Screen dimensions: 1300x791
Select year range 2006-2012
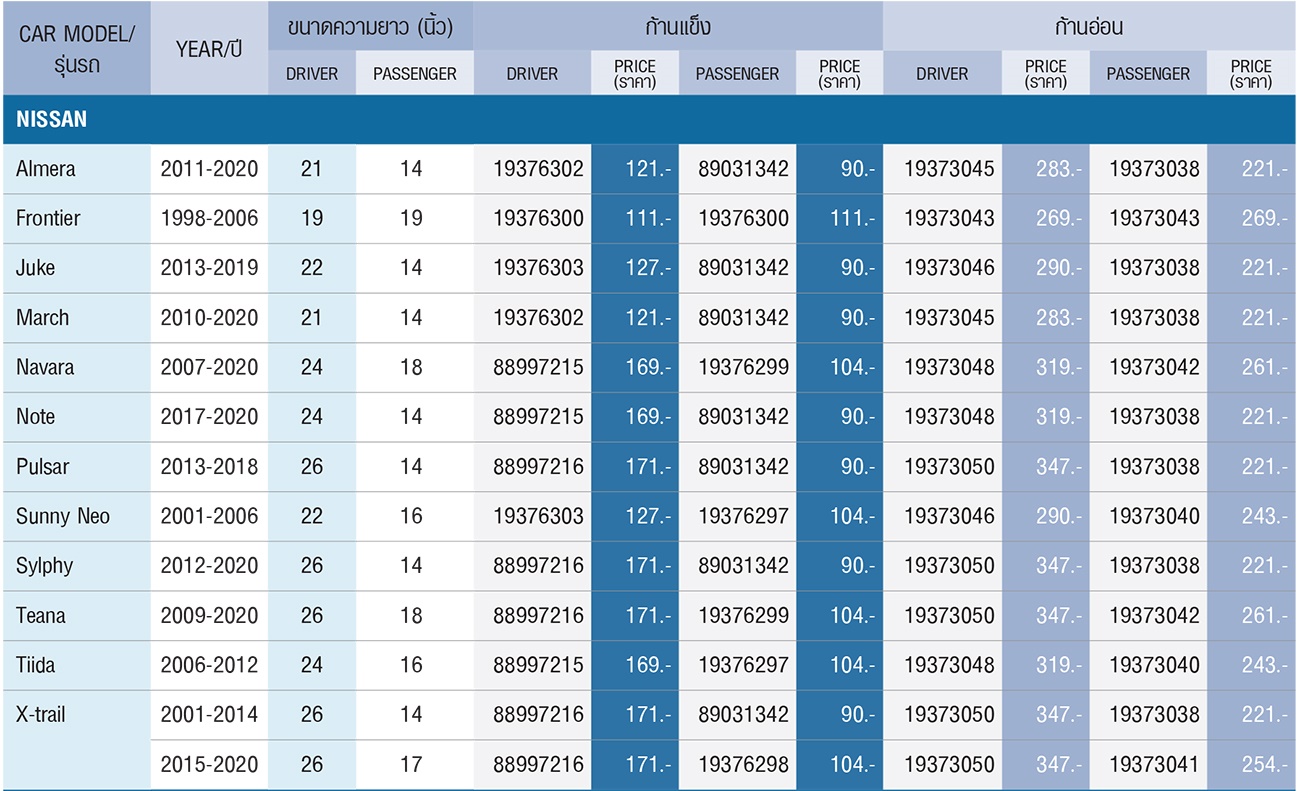(x=209, y=665)
